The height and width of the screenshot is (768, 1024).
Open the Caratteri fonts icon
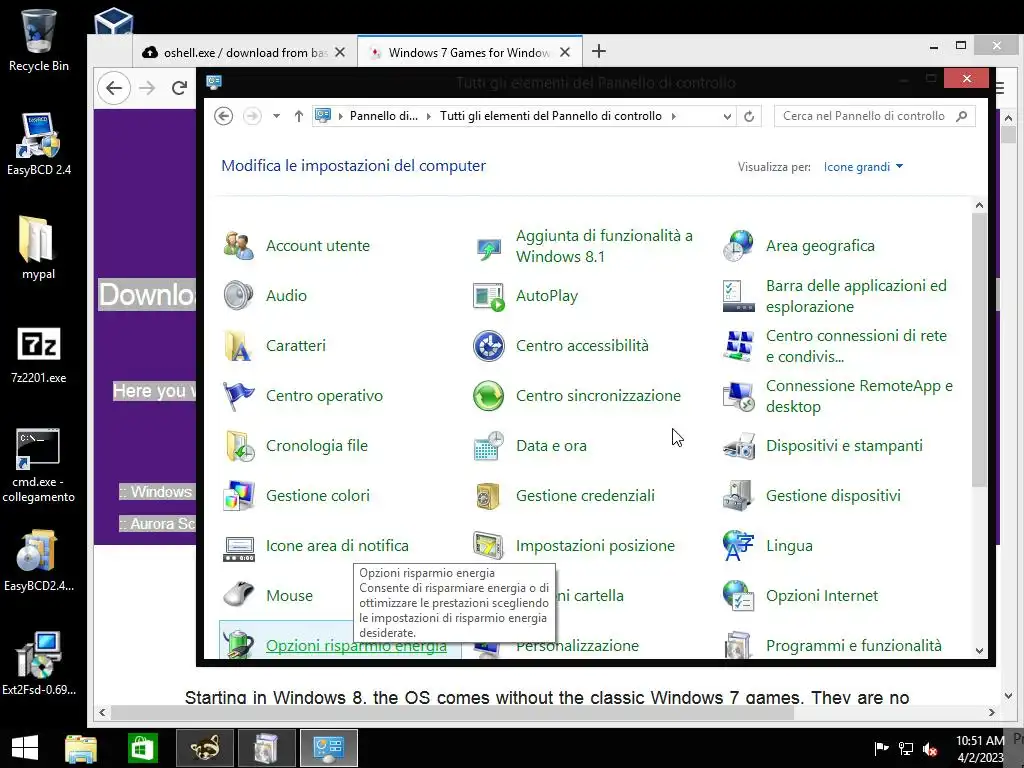(238, 346)
